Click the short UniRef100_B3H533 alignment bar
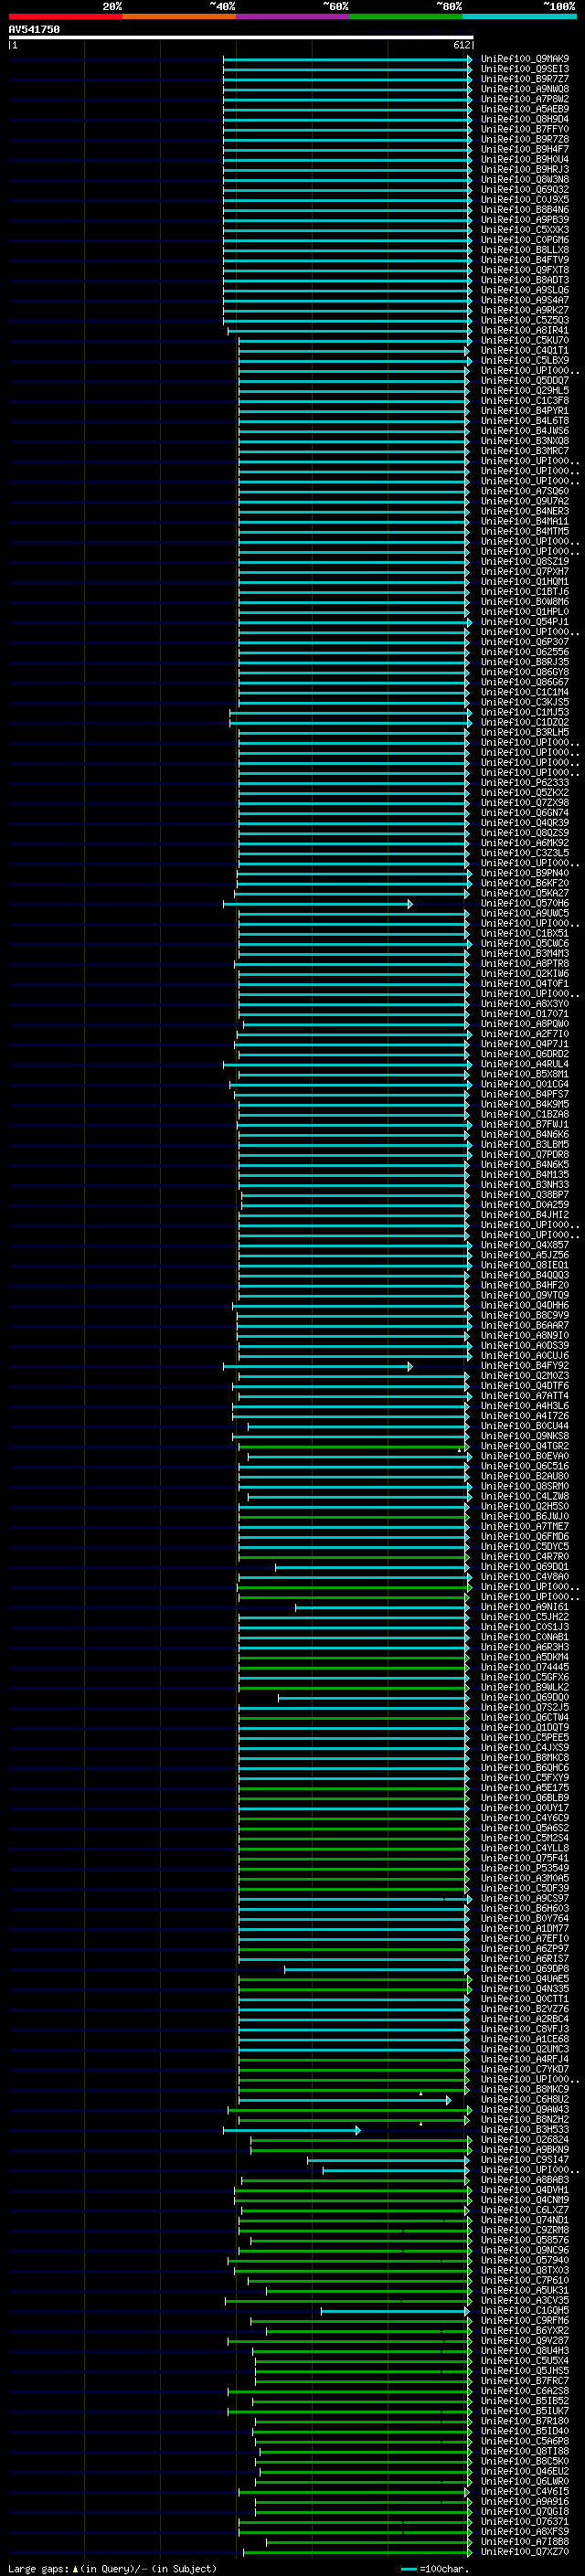This screenshot has height=2576, width=585. [x=291, y=2130]
